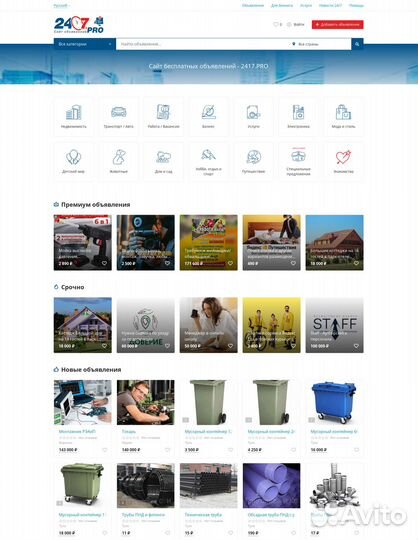Image resolution: width=418 pixels, height=540 pixels.
Task: Expand the Русский language selector
Action: [x=62, y=6]
